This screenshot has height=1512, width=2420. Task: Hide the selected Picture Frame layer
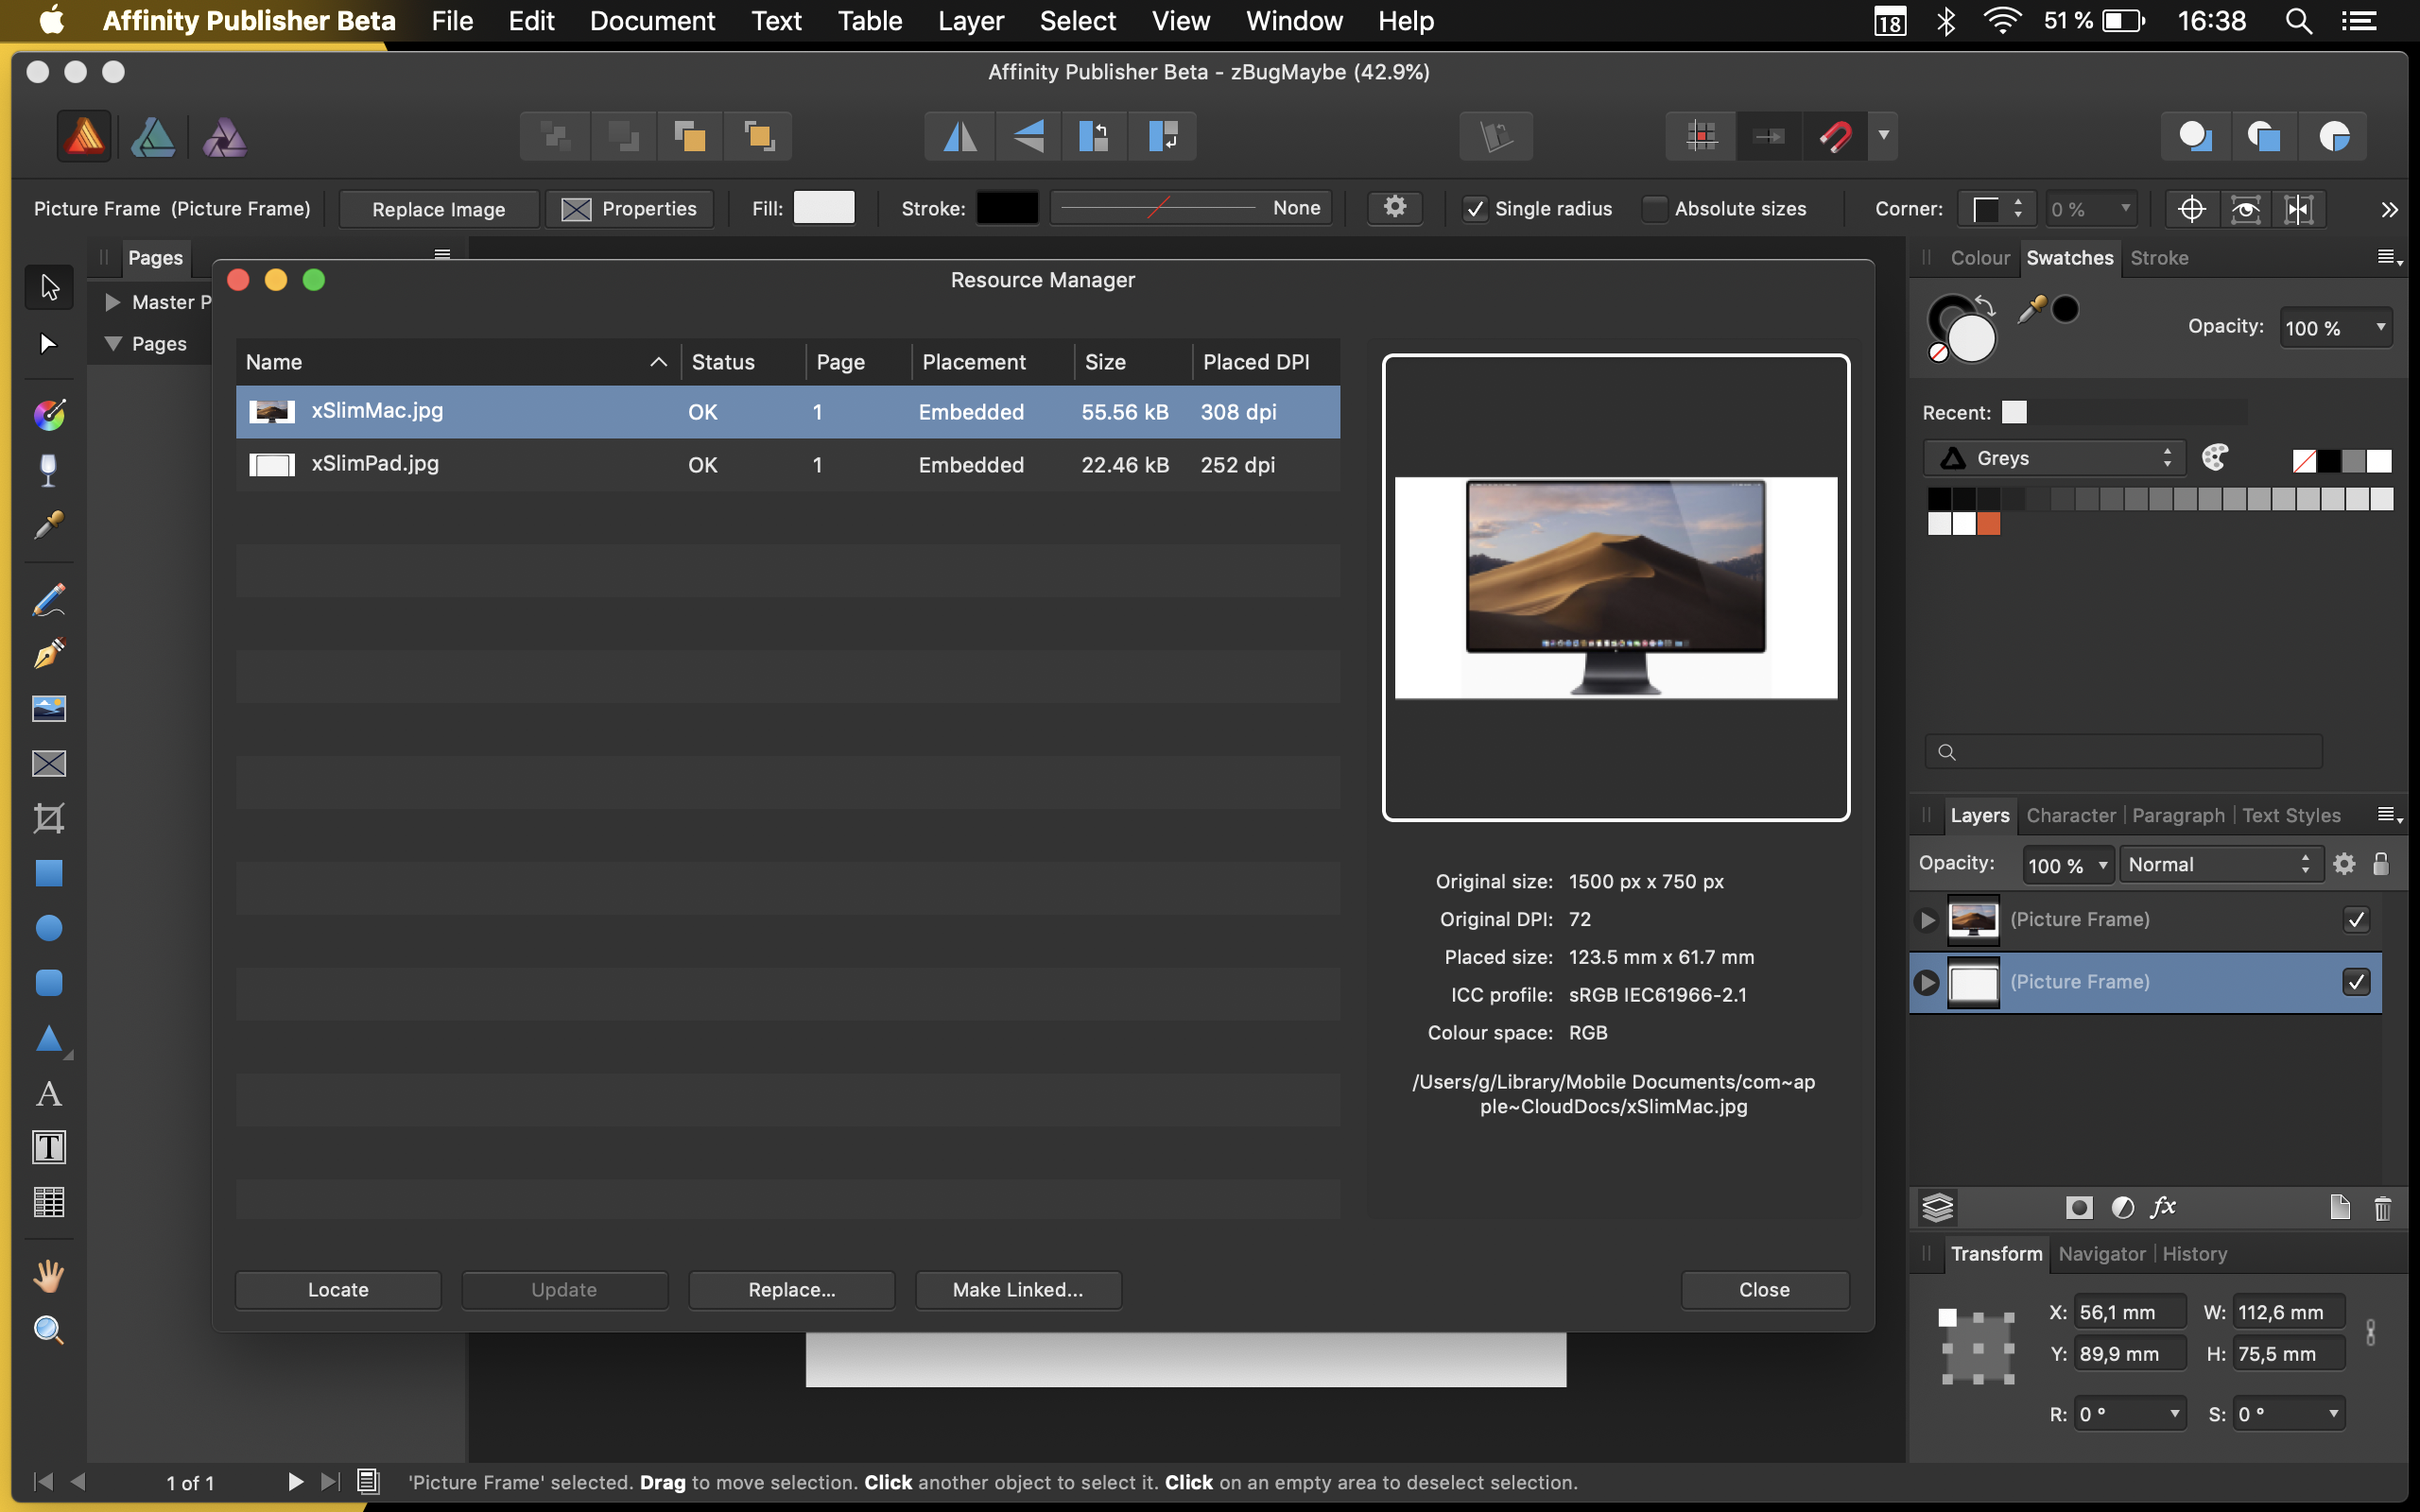(x=2356, y=982)
